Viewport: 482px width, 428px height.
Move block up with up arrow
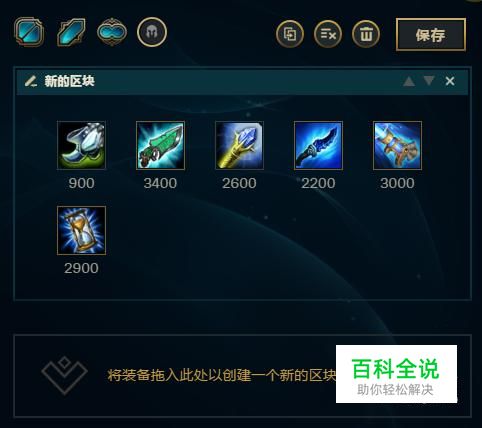(x=409, y=81)
